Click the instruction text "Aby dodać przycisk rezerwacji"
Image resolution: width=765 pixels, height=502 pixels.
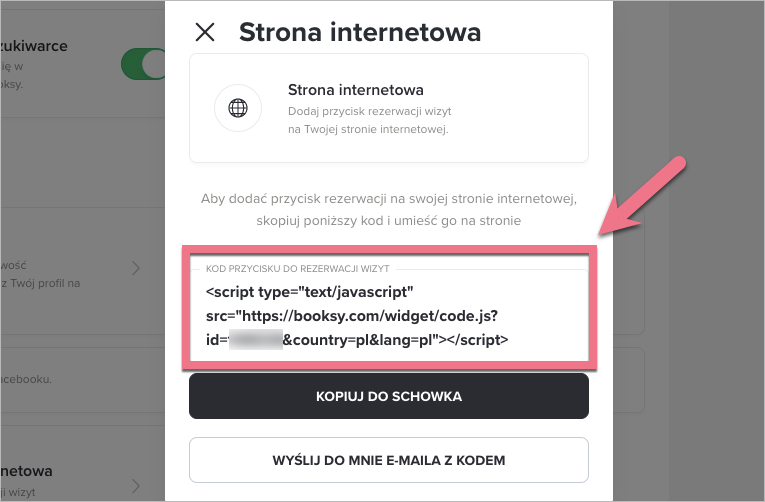click(x=389, y=198)
